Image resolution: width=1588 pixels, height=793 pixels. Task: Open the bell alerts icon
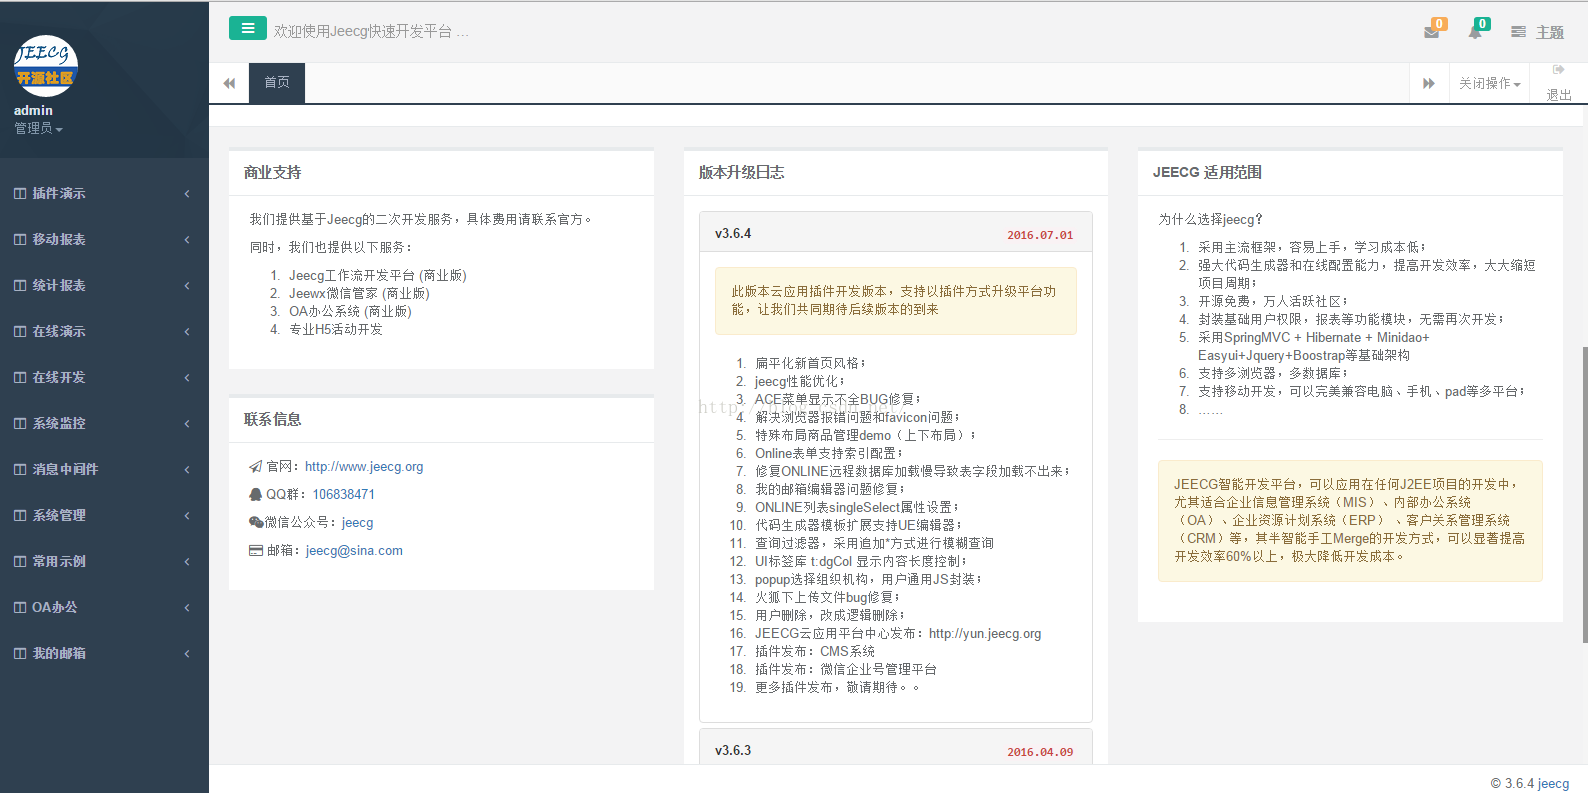click(x=1475, y=32)
